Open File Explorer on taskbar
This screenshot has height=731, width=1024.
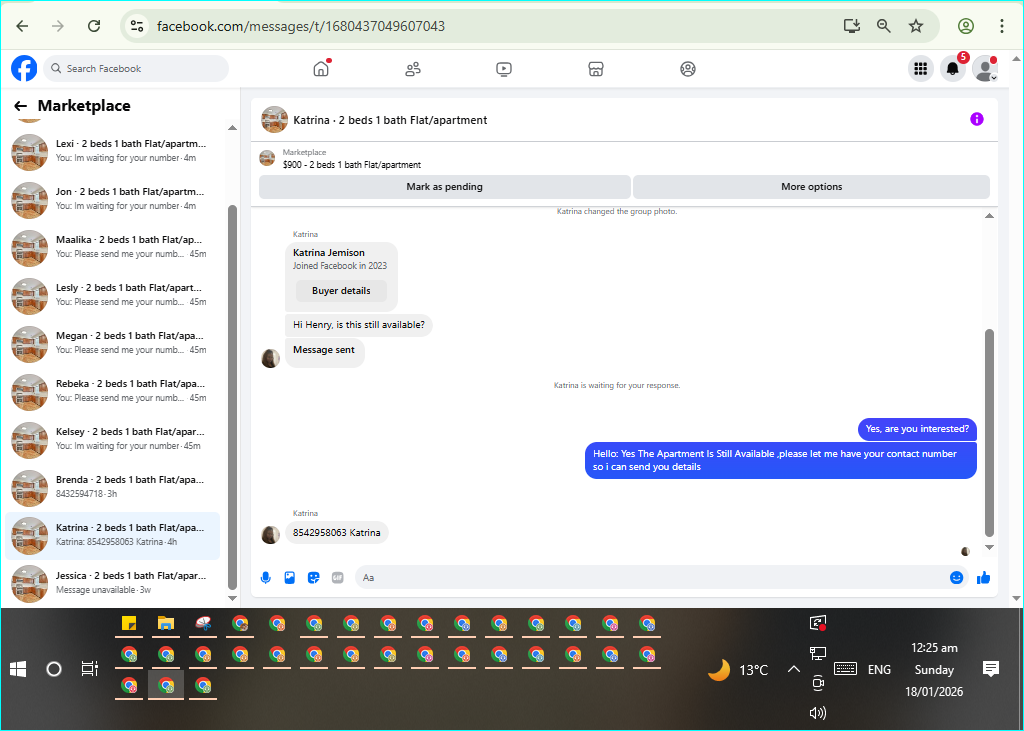coord(166,624)
